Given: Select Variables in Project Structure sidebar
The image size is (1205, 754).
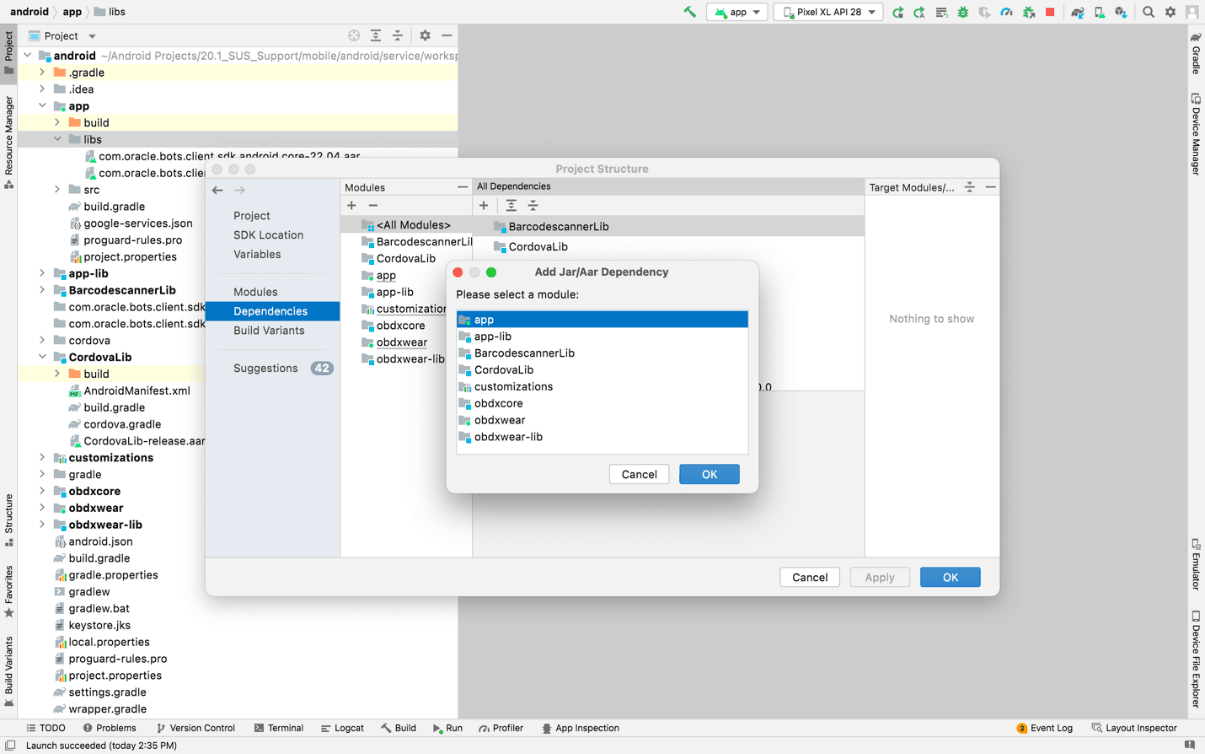Looking at the screenshot, I should (x=257, y=254).
